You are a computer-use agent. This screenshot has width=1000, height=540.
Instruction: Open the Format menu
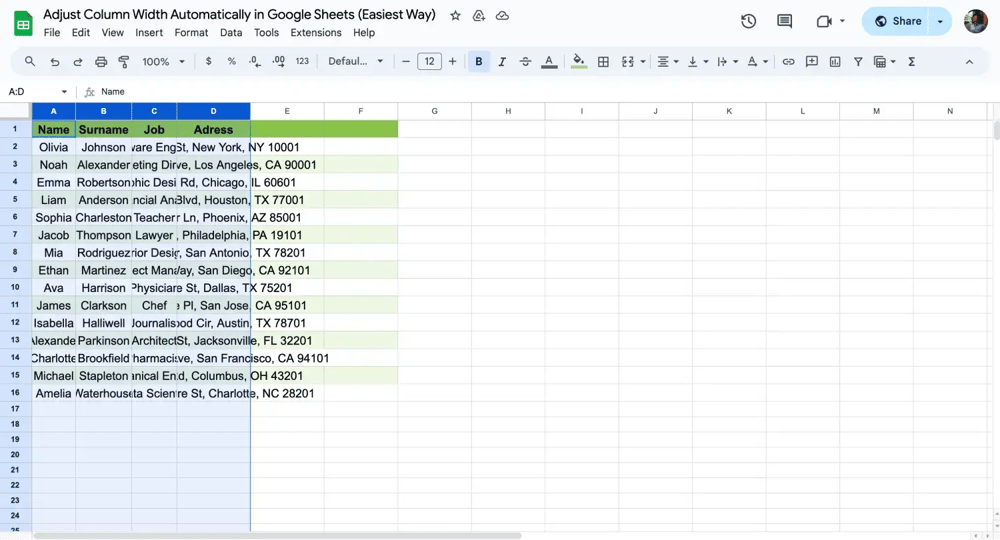(x=191, y=33)
